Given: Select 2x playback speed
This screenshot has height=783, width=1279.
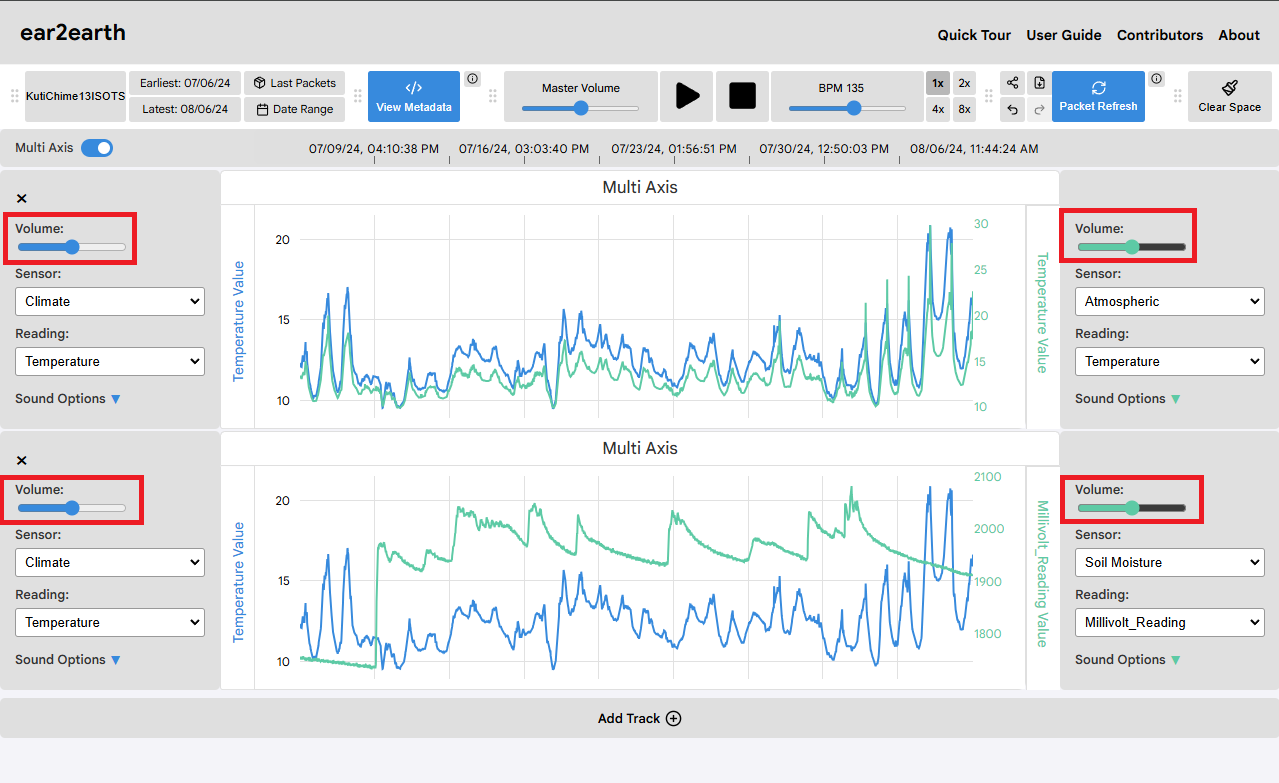Looking at the screenshot, I should pos(964,83).
